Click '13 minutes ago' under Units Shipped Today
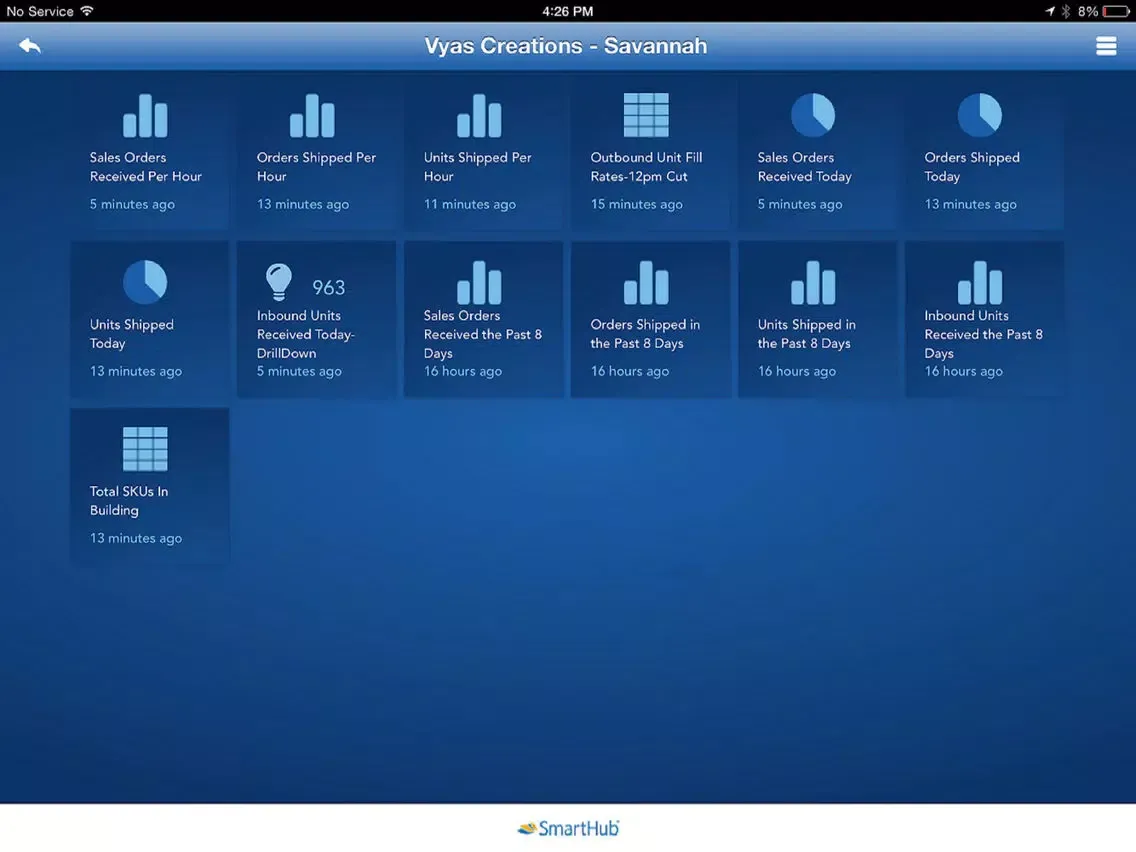The width and height of the screenshot is (1136, 852). pyautogui.click(x=135, y=371)
